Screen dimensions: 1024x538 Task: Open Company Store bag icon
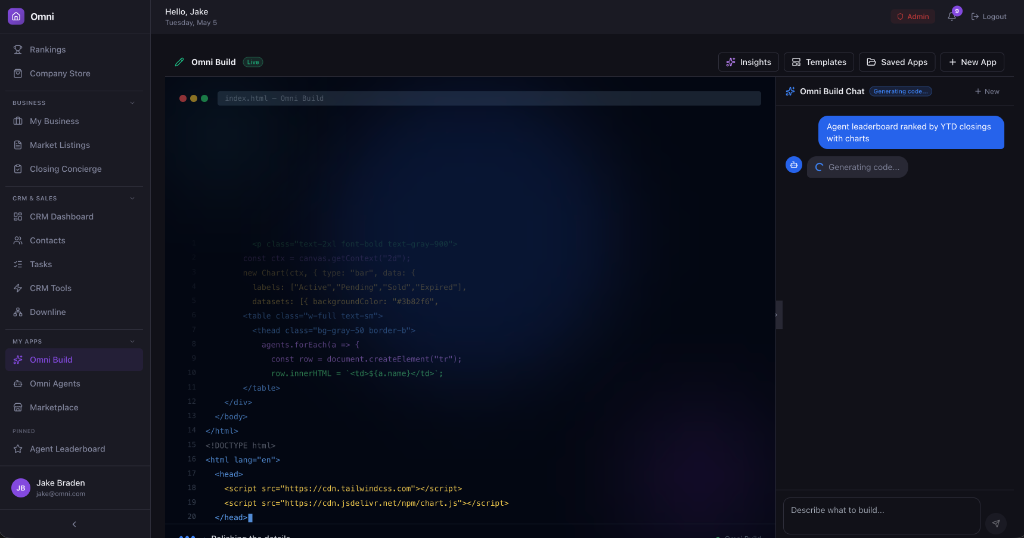pyautogui.click(x=18, y=73)
